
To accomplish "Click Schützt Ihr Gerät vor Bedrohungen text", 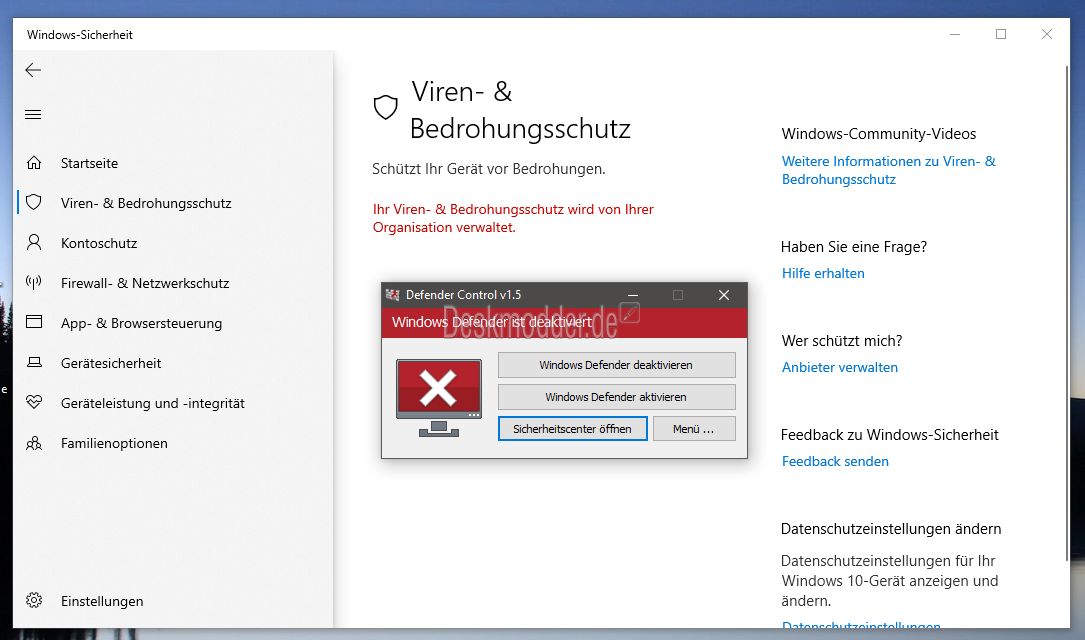I will (489, 169).
